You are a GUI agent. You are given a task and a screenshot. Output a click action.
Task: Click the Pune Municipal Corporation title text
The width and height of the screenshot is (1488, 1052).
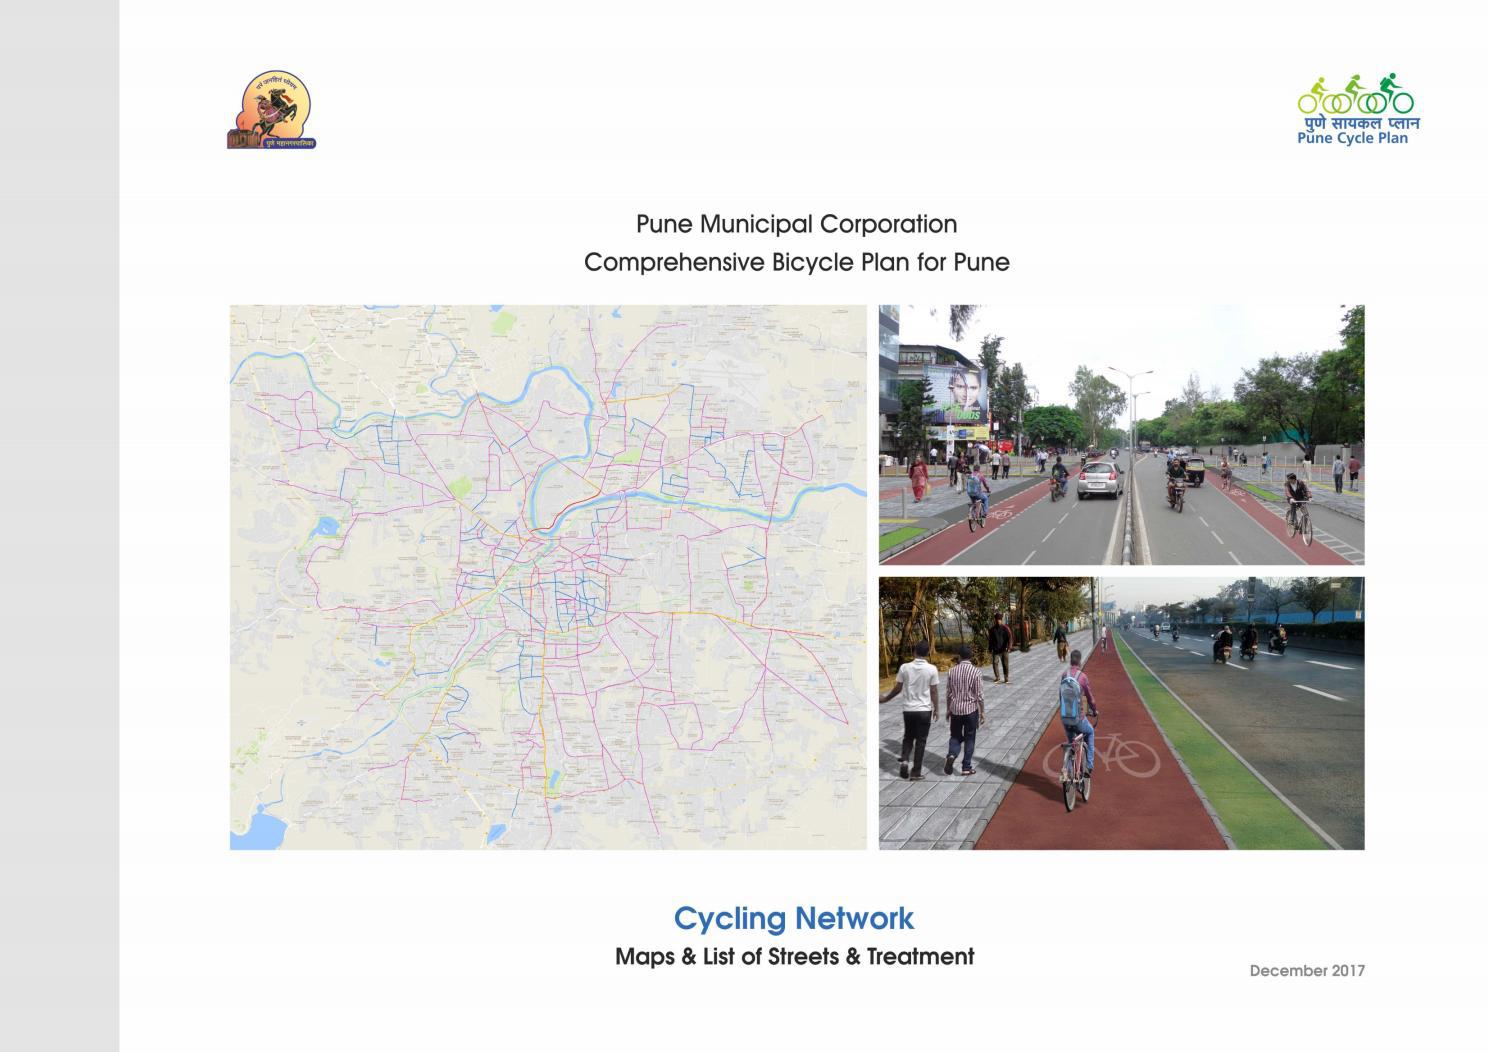coord(797,224)
